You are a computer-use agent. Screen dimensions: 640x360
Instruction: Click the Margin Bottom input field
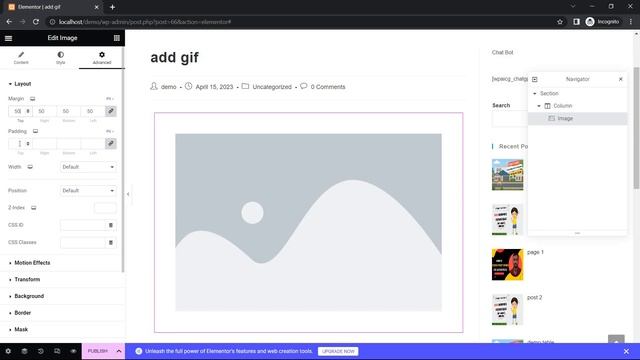pos(68,111)
